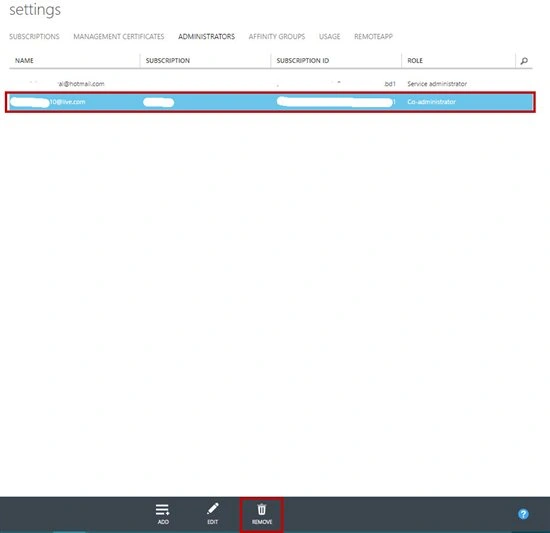550x533 pixels.
Task: Select the live.com administrator name cell
Action: (67, 102)
